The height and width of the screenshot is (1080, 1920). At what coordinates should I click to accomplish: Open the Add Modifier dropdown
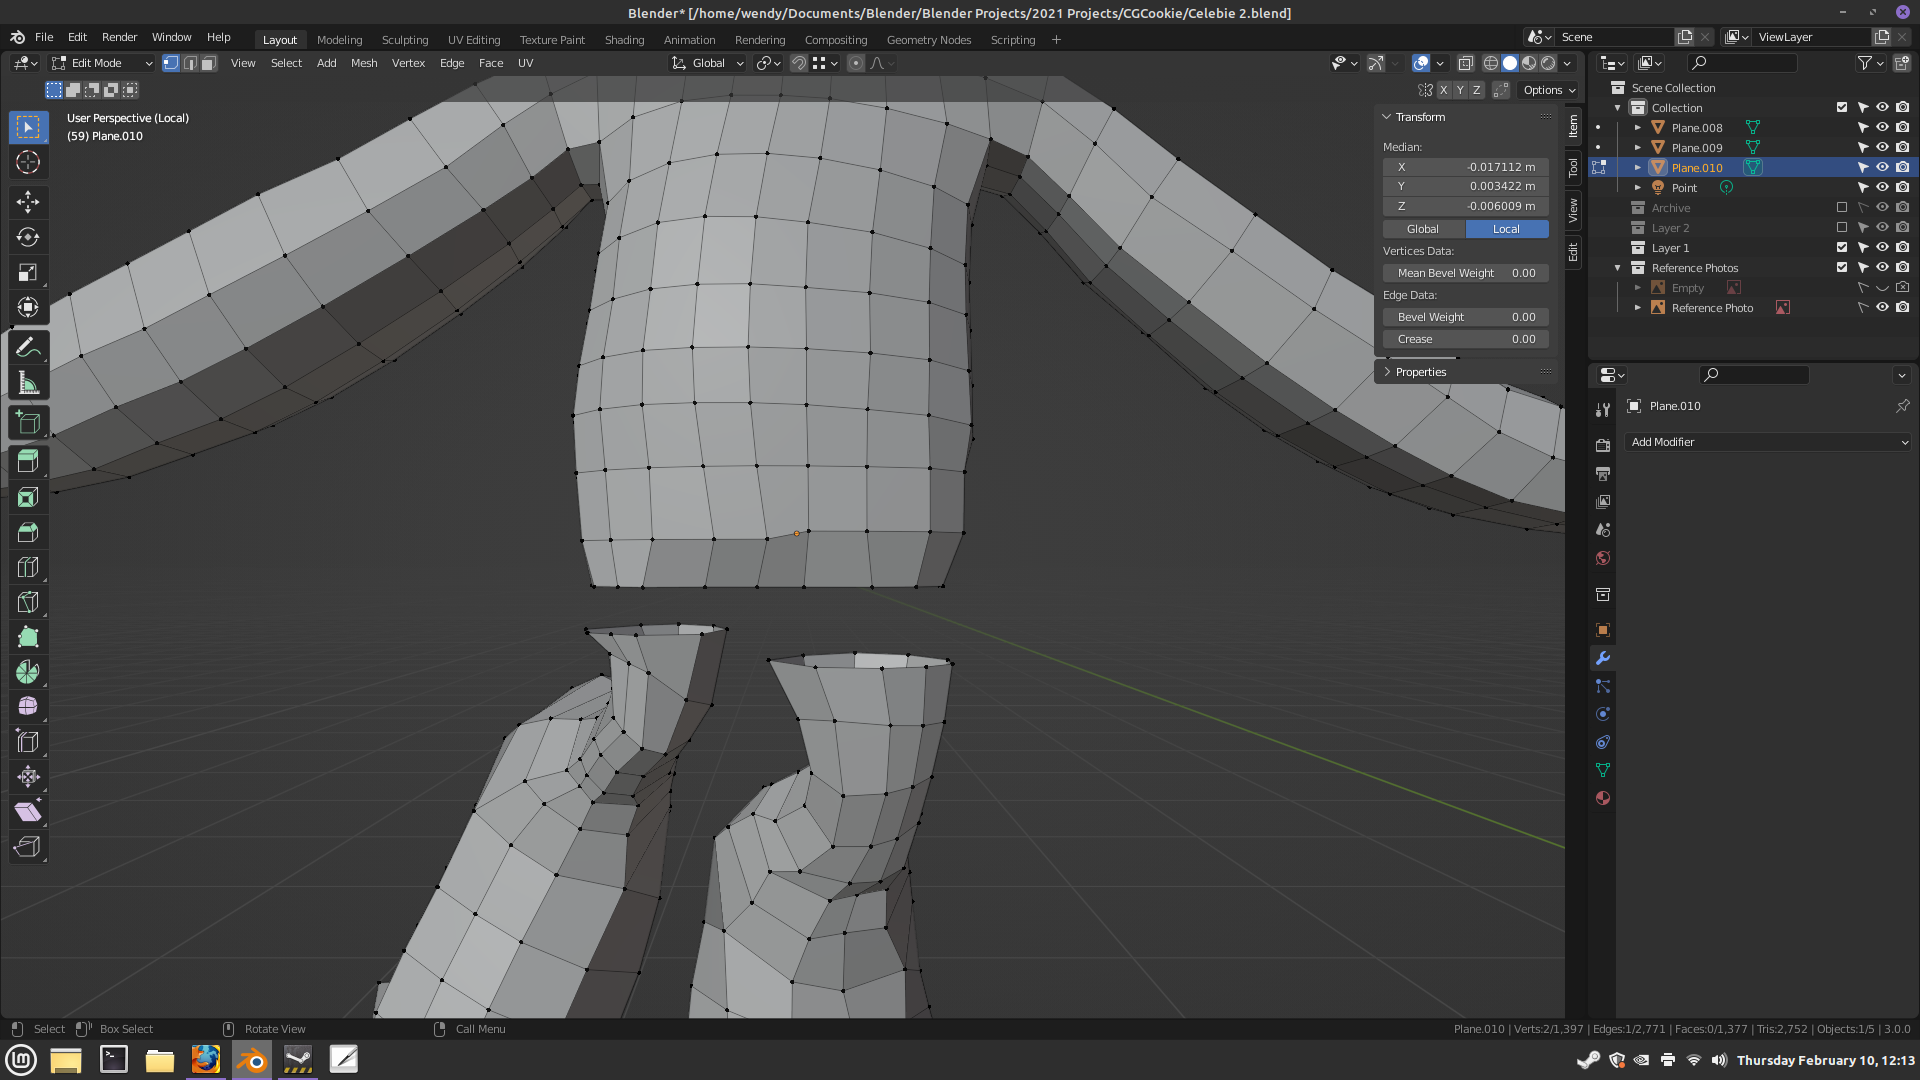[1767, 442]
